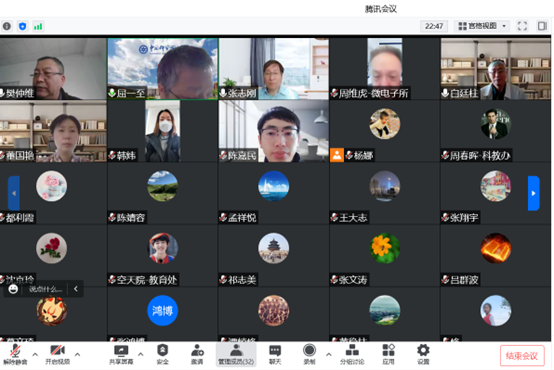The image size is (554, 370).
Task: Click 孟祥悦 name label
Action: coord(242,218)
